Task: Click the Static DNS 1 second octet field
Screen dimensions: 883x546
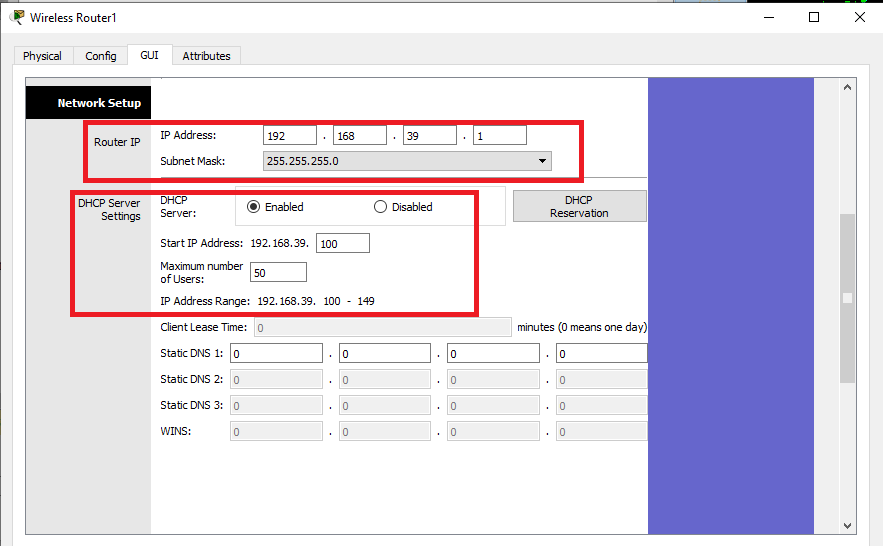Action: click(x=385, y=353)
